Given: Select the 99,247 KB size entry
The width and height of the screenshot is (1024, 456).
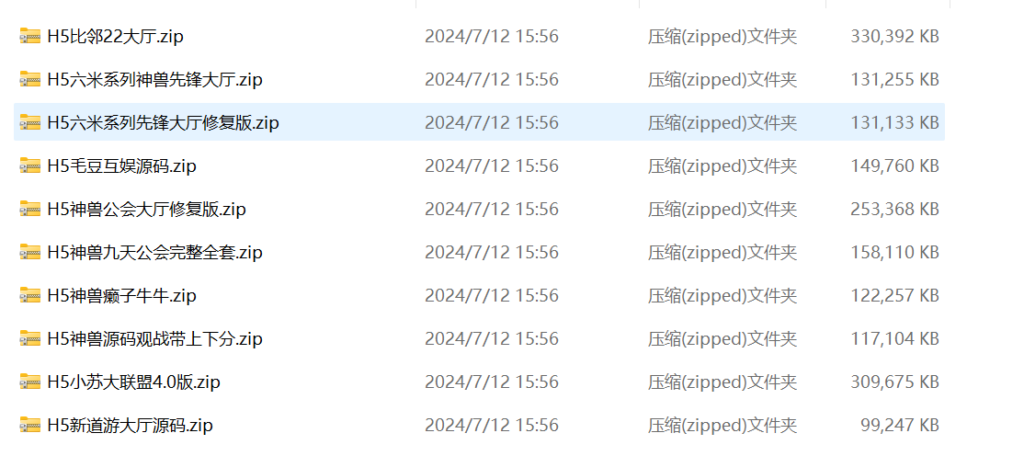Looking at the screenshot, I should tap(900, 425).
